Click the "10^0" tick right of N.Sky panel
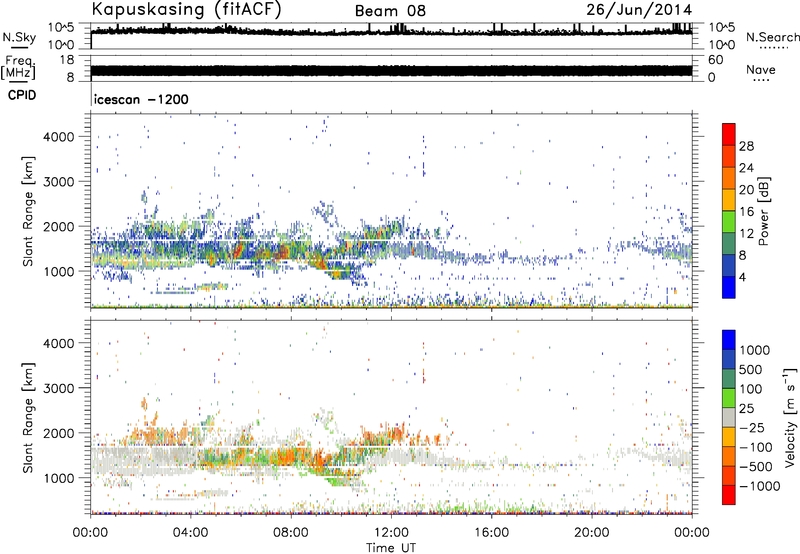The image size is (800, 554). (722, 45)
